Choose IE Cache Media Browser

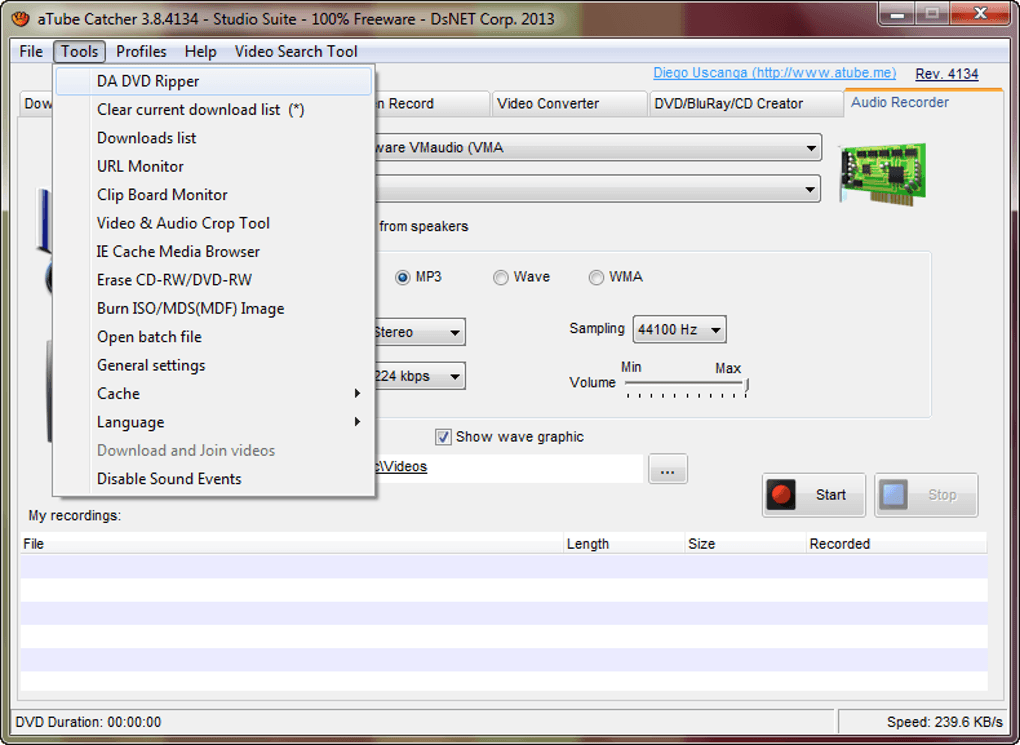tap(214, 252)
